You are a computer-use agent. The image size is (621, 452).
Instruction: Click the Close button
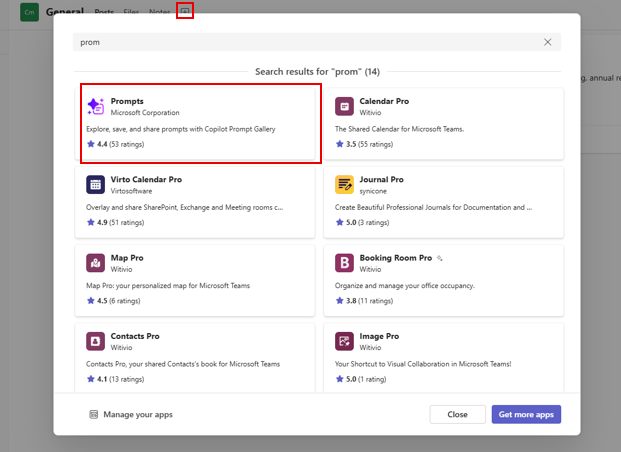(457, 414)
